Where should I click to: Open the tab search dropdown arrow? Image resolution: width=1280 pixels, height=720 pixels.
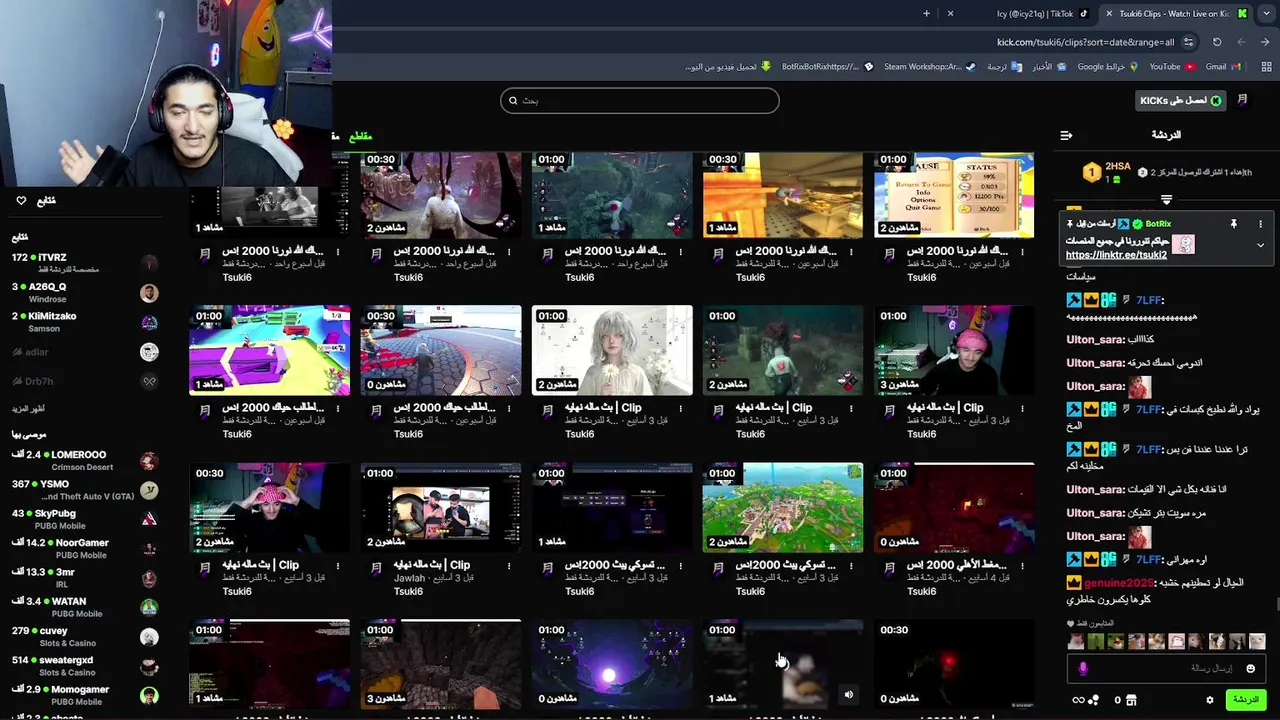(x=1266, y=14)
